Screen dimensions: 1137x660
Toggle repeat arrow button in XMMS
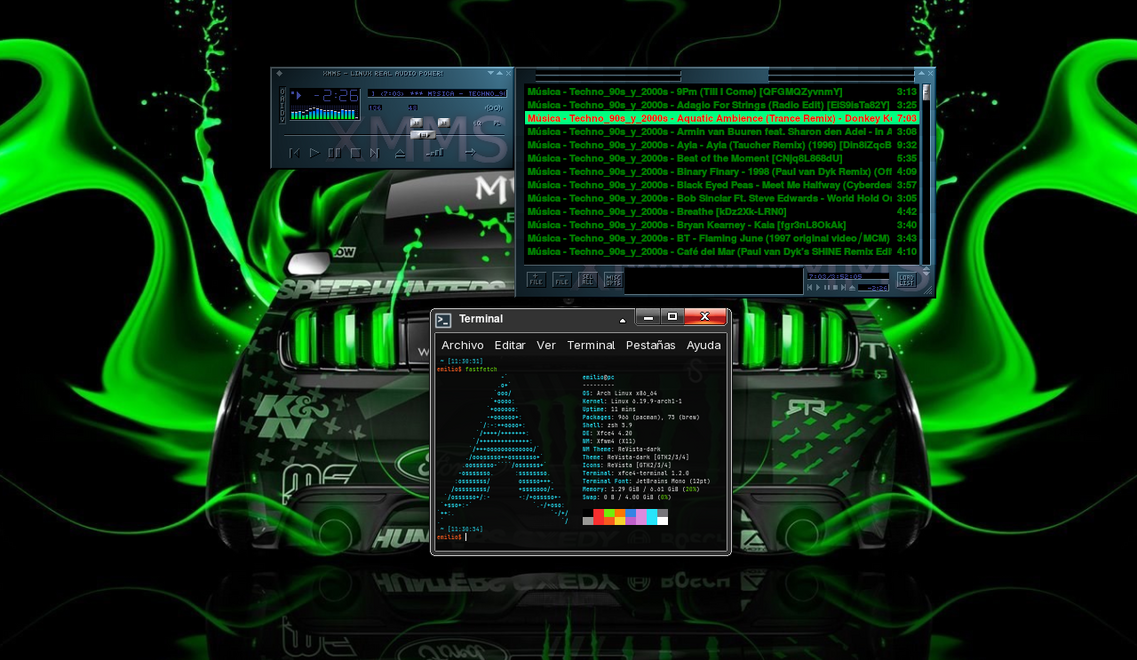coord(470,153)
